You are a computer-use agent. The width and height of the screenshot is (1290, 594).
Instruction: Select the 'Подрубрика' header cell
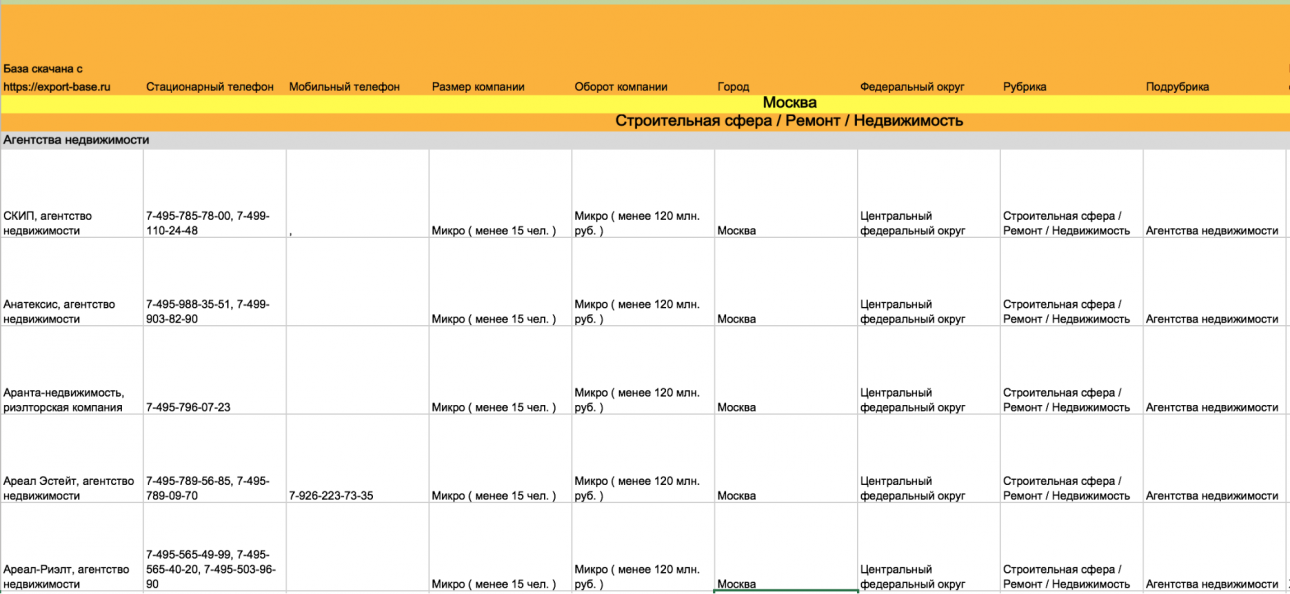[x=1215, y=50]
